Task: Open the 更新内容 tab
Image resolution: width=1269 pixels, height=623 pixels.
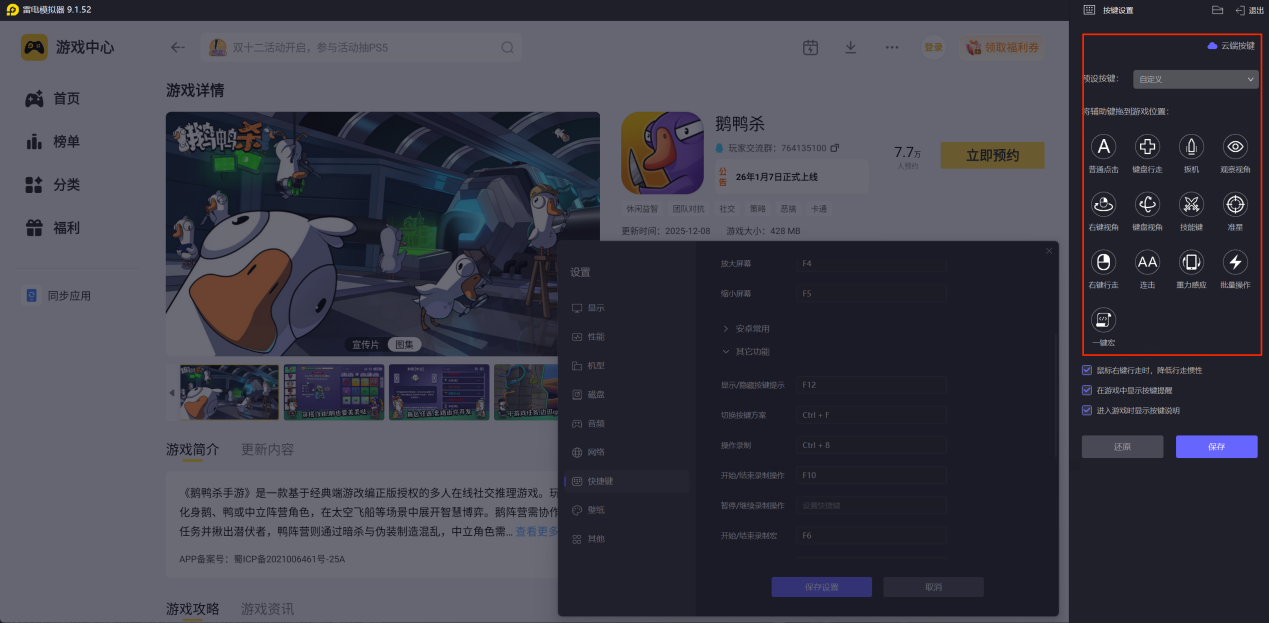Action: click(268, 450)
